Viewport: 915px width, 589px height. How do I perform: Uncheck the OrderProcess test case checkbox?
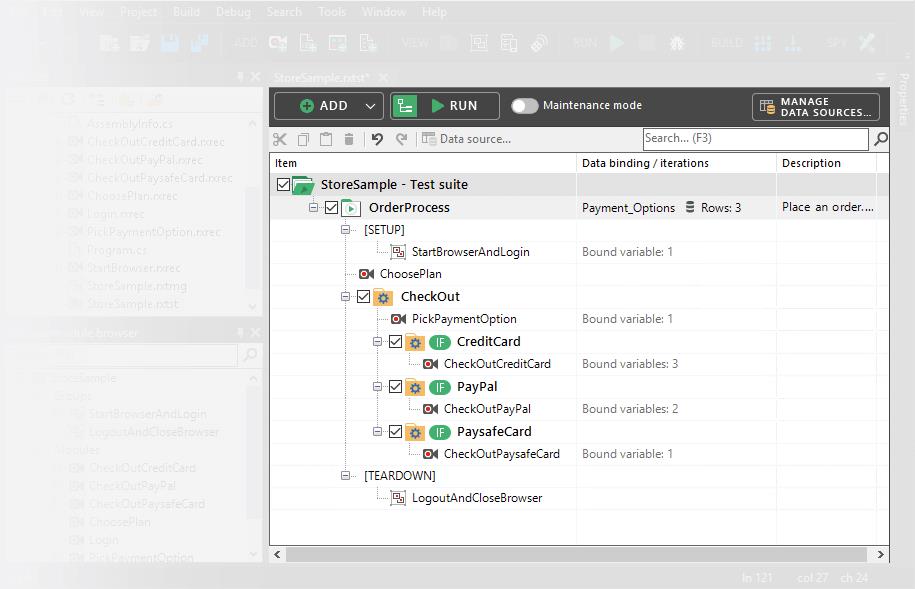[331, 208]
